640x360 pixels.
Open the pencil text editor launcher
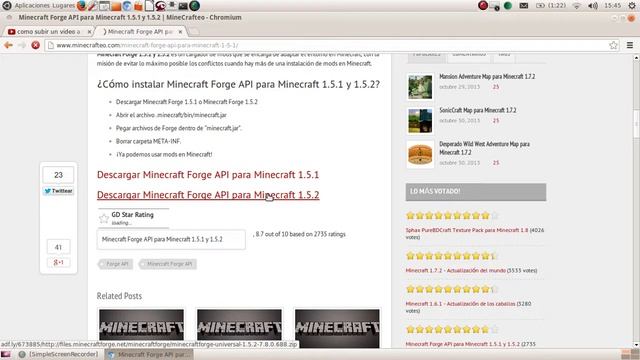[93, 6]
